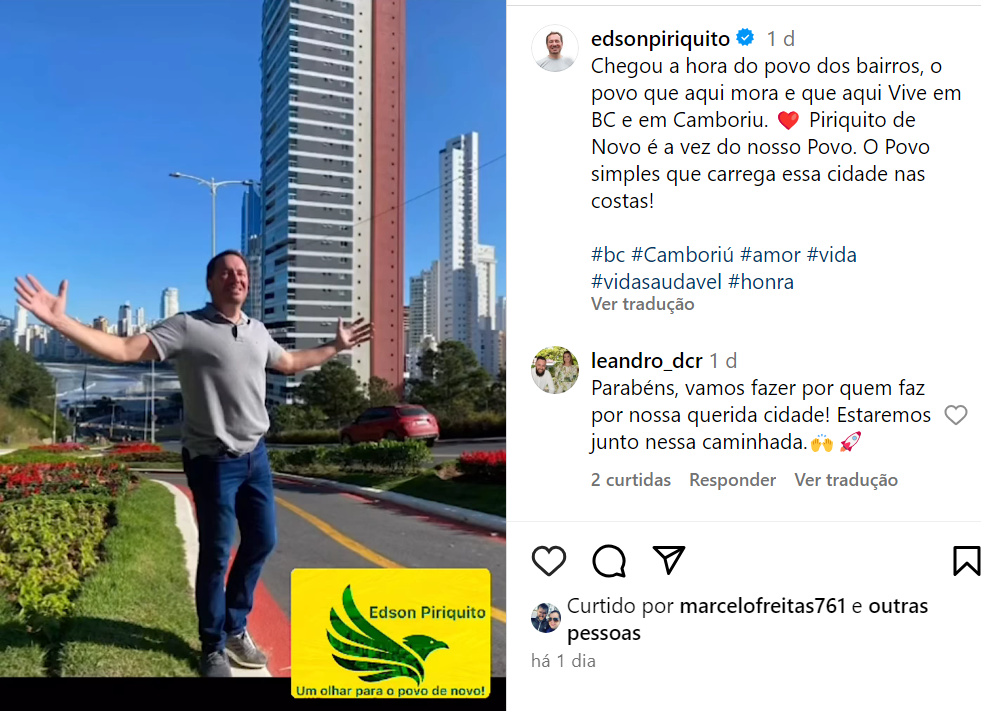
Task: Show translation of leandro_dcr's comment
Action: pyautogui.click(x=846, y=480)
